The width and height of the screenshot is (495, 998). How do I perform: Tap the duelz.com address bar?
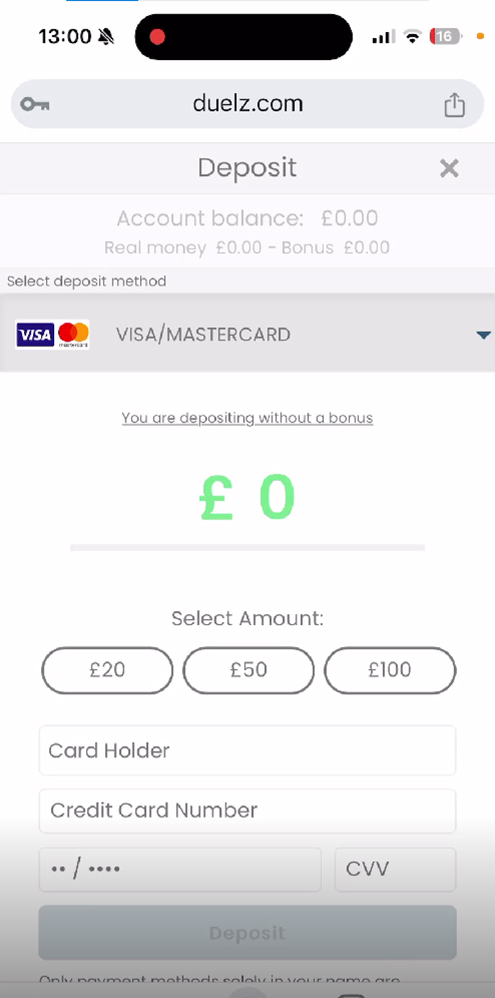pos(248,104)
